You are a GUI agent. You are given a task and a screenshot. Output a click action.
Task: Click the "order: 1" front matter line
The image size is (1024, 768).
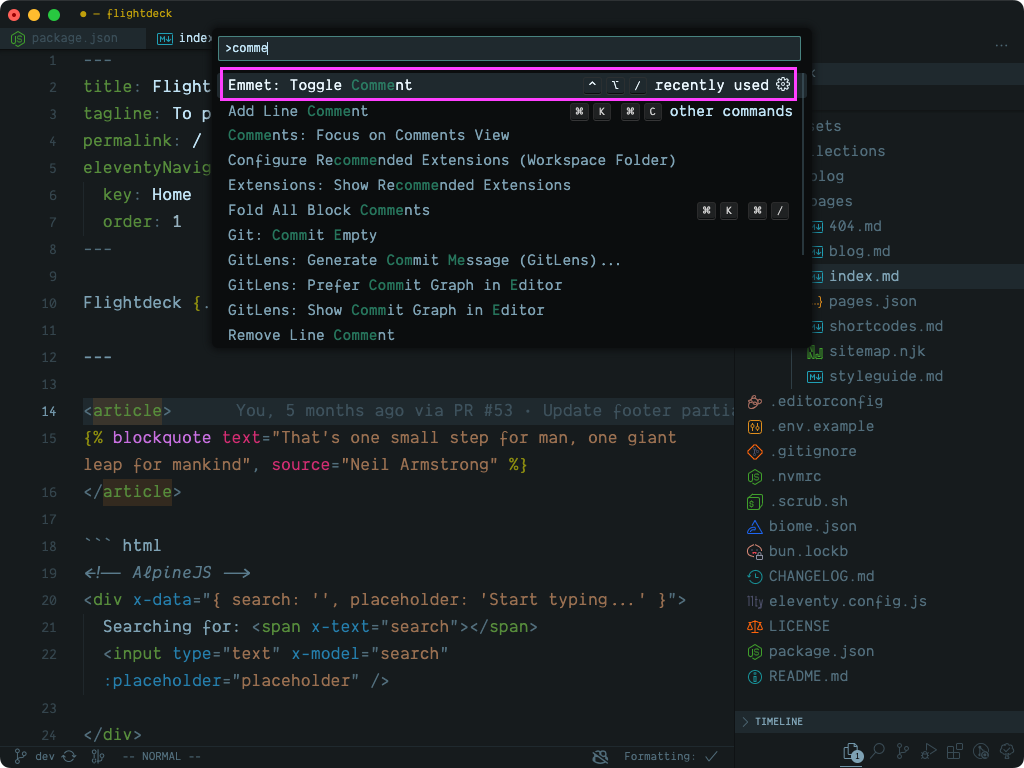click(x=142, y=221)
